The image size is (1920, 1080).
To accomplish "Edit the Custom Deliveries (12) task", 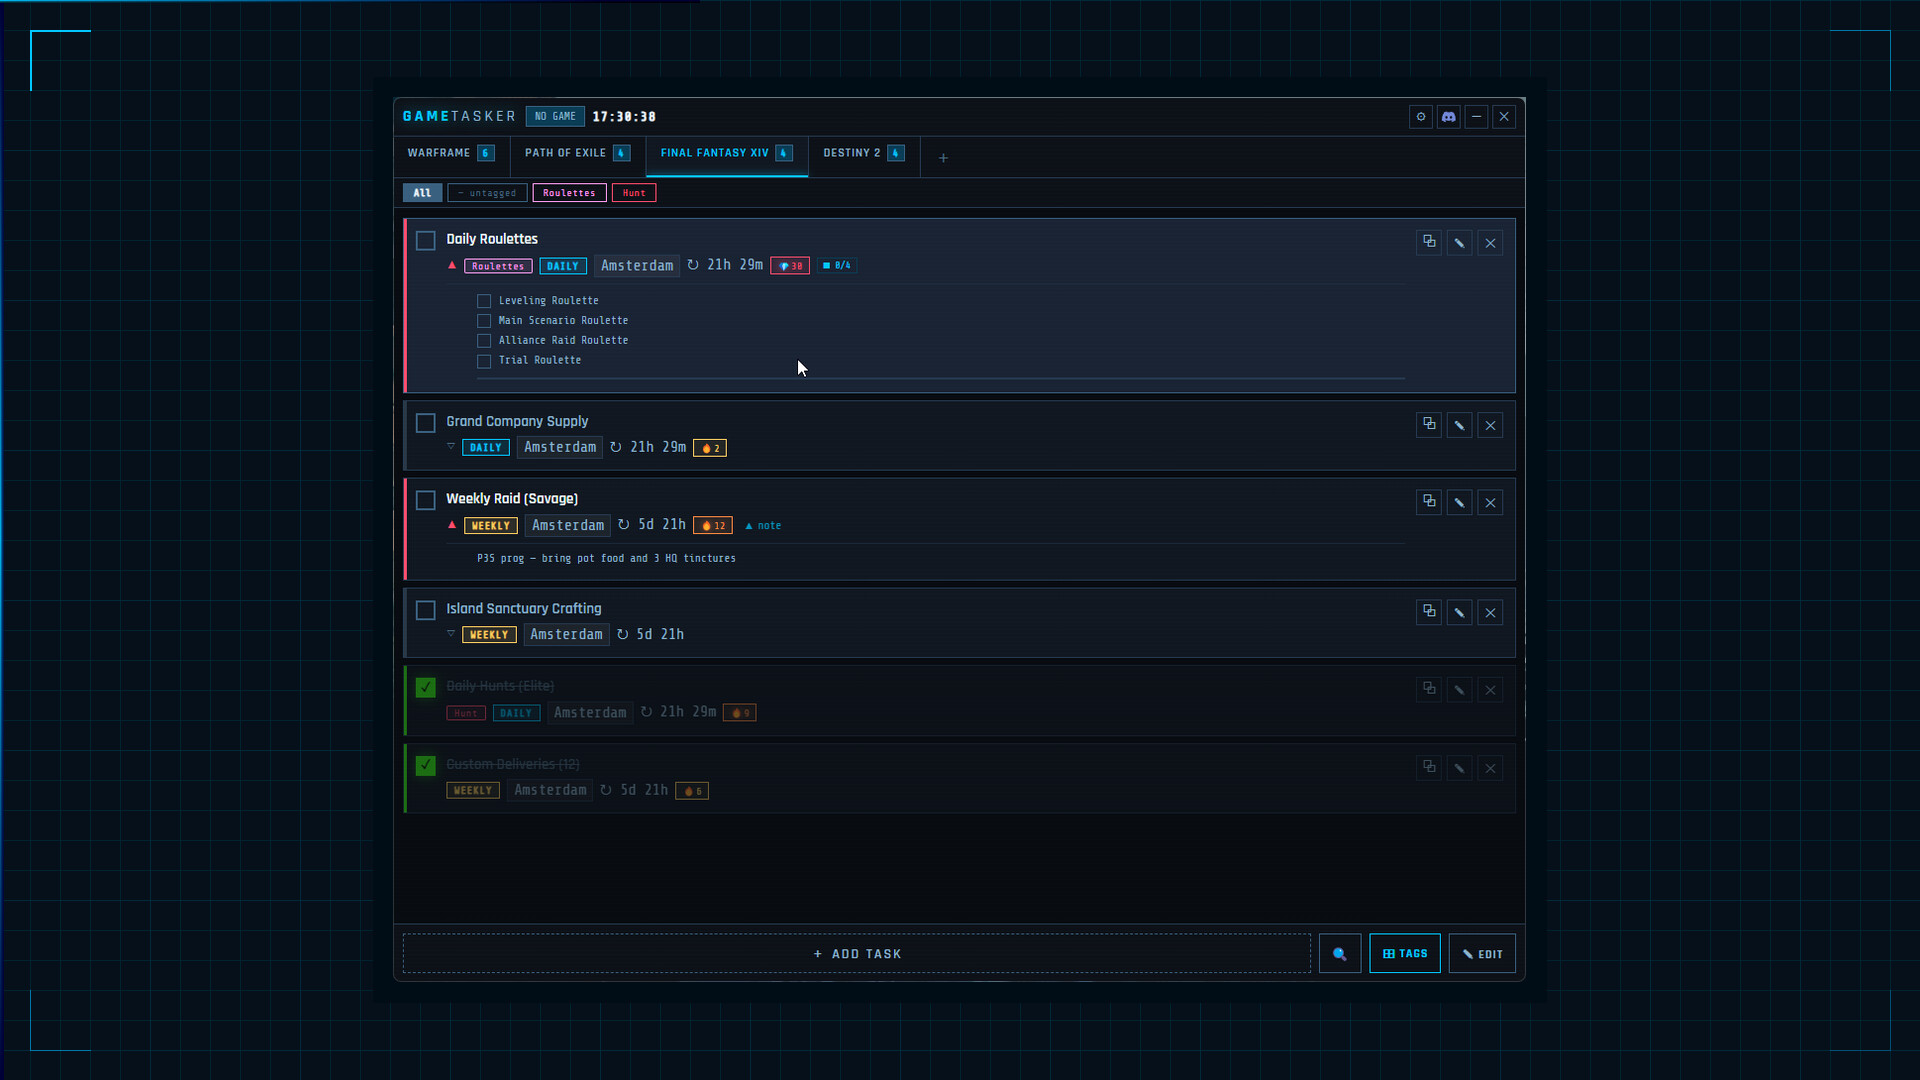I will 1459,768.
